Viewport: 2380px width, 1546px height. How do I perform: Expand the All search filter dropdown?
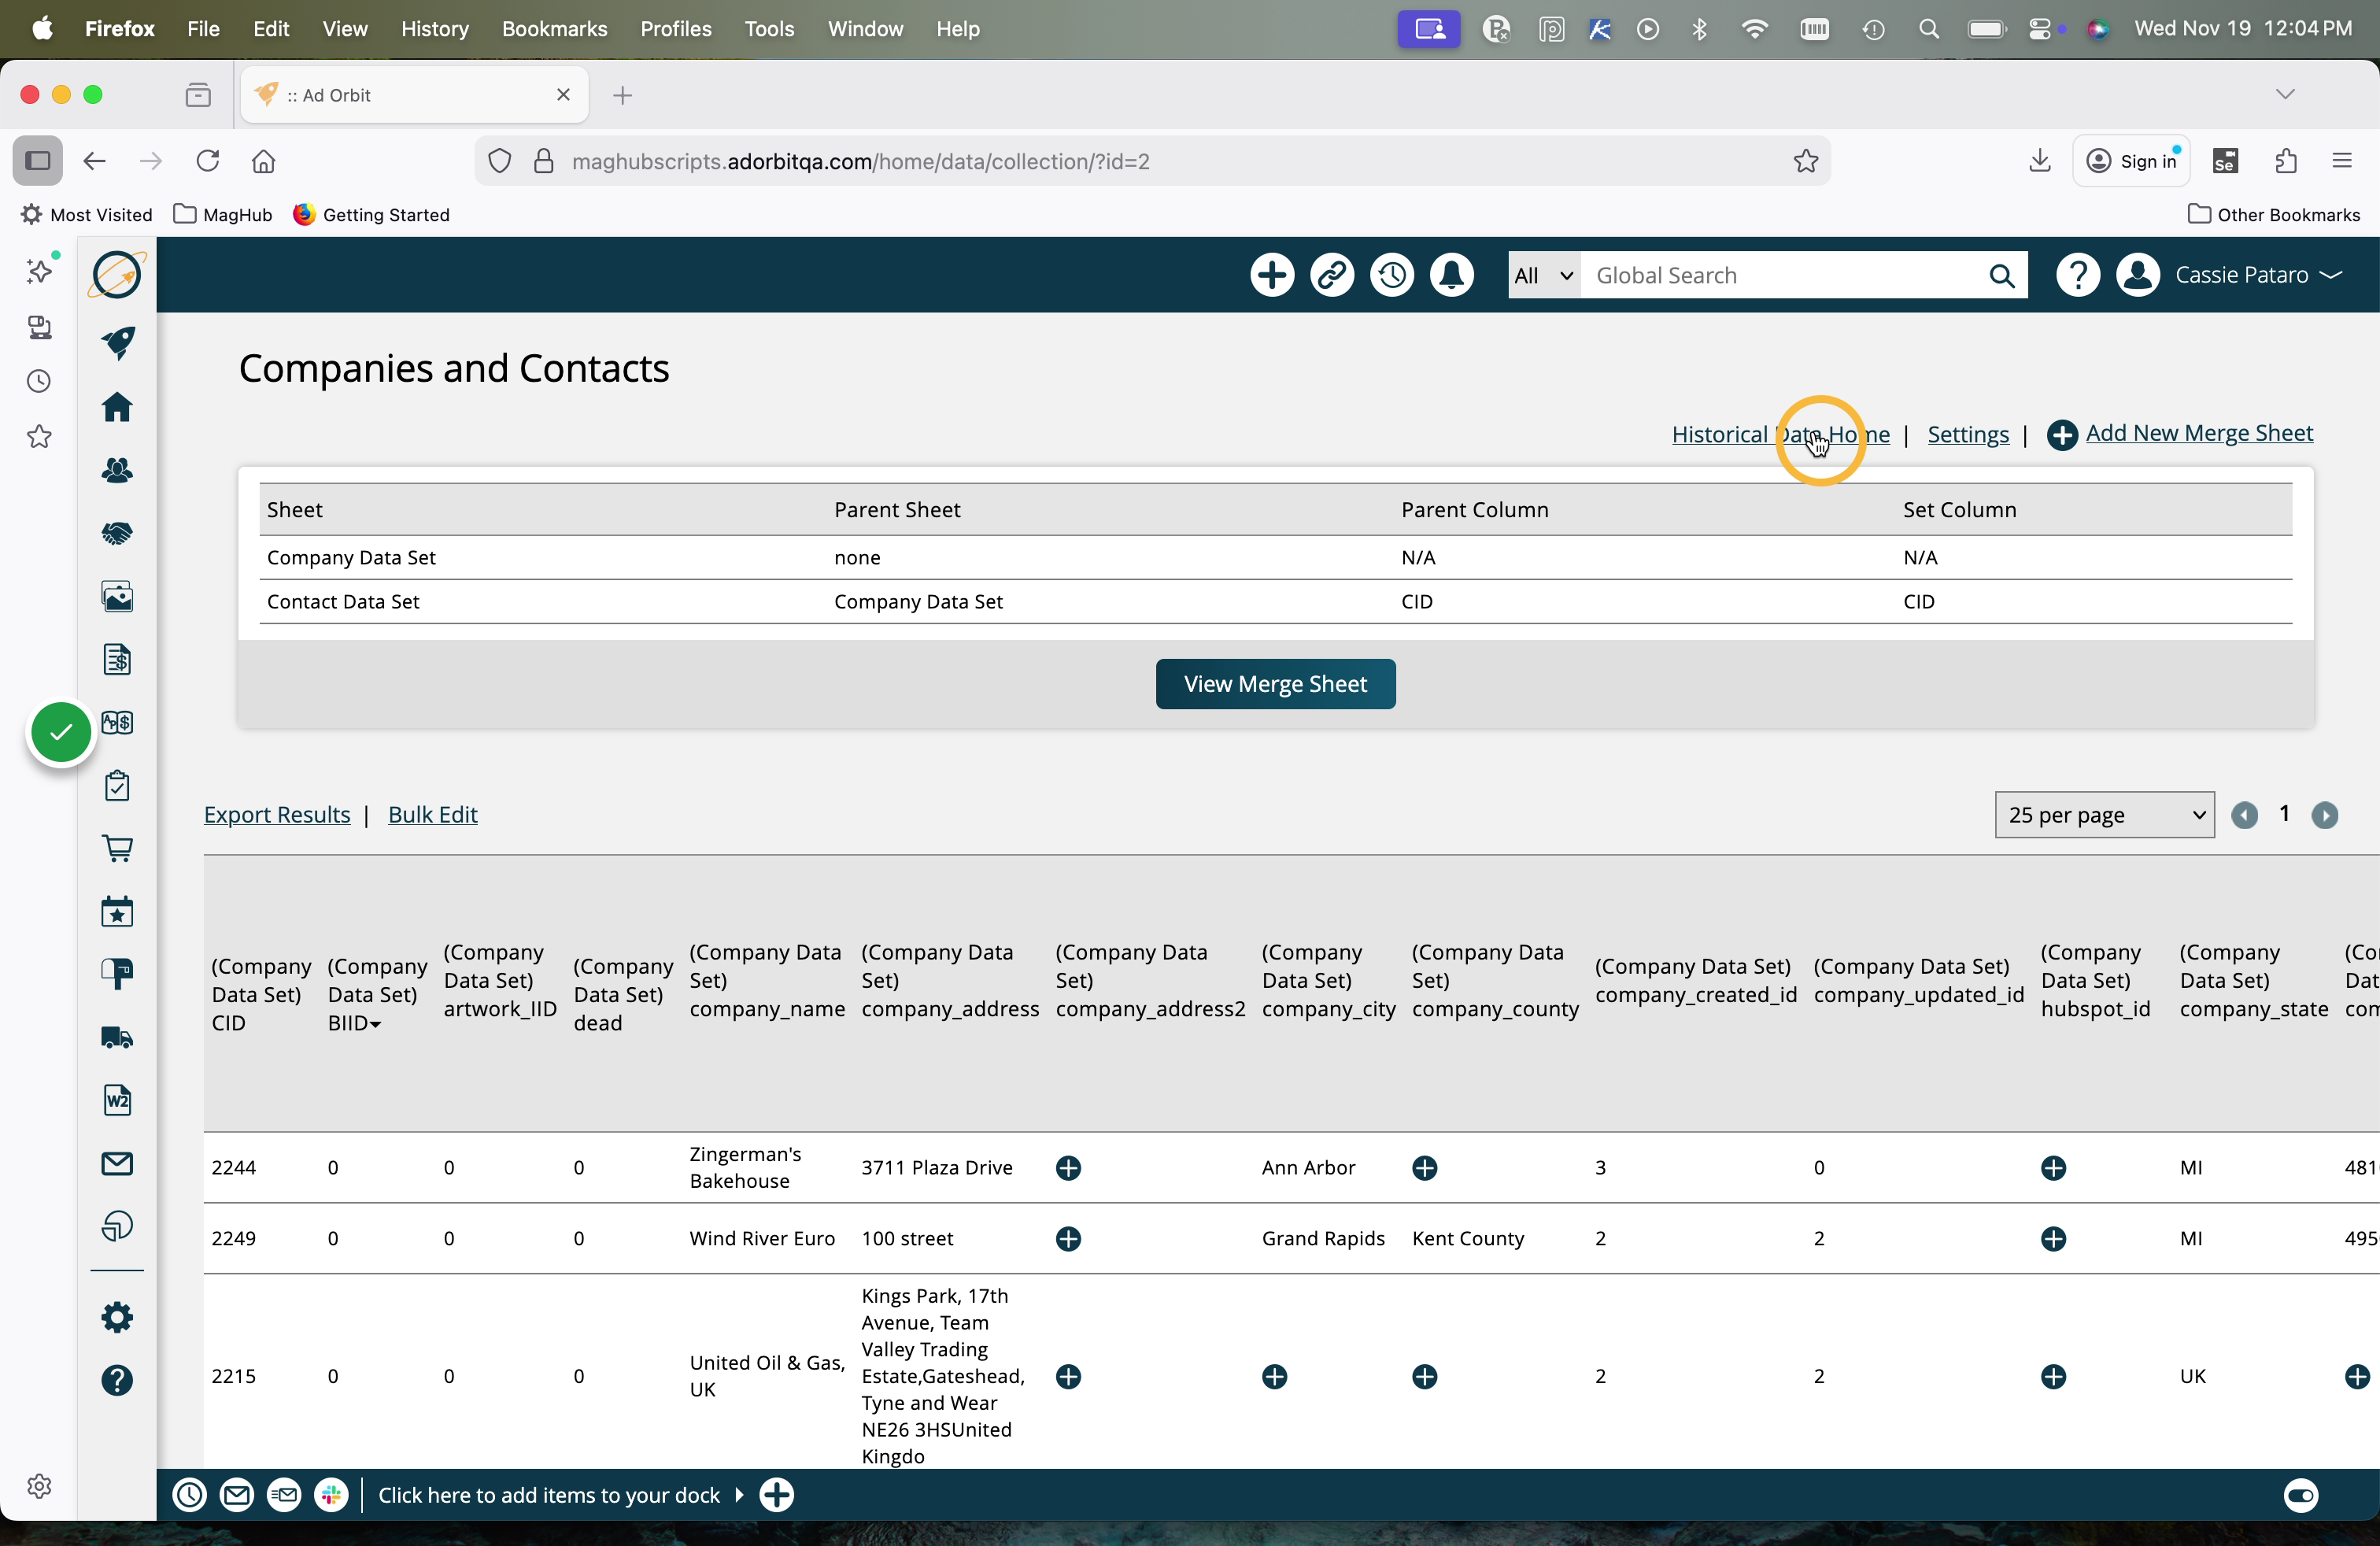point(1543,275)
